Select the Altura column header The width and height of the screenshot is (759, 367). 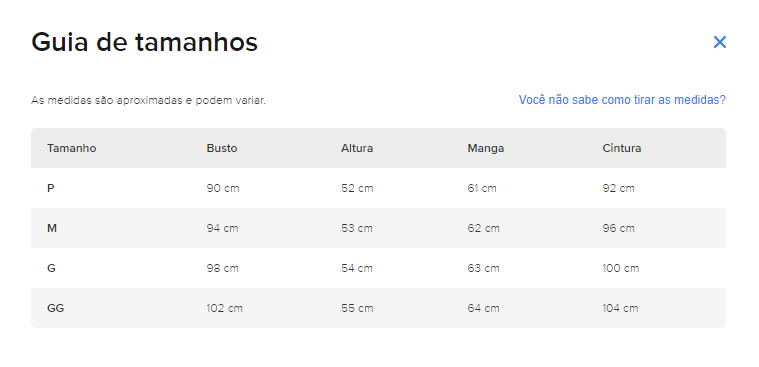[357, 148]
